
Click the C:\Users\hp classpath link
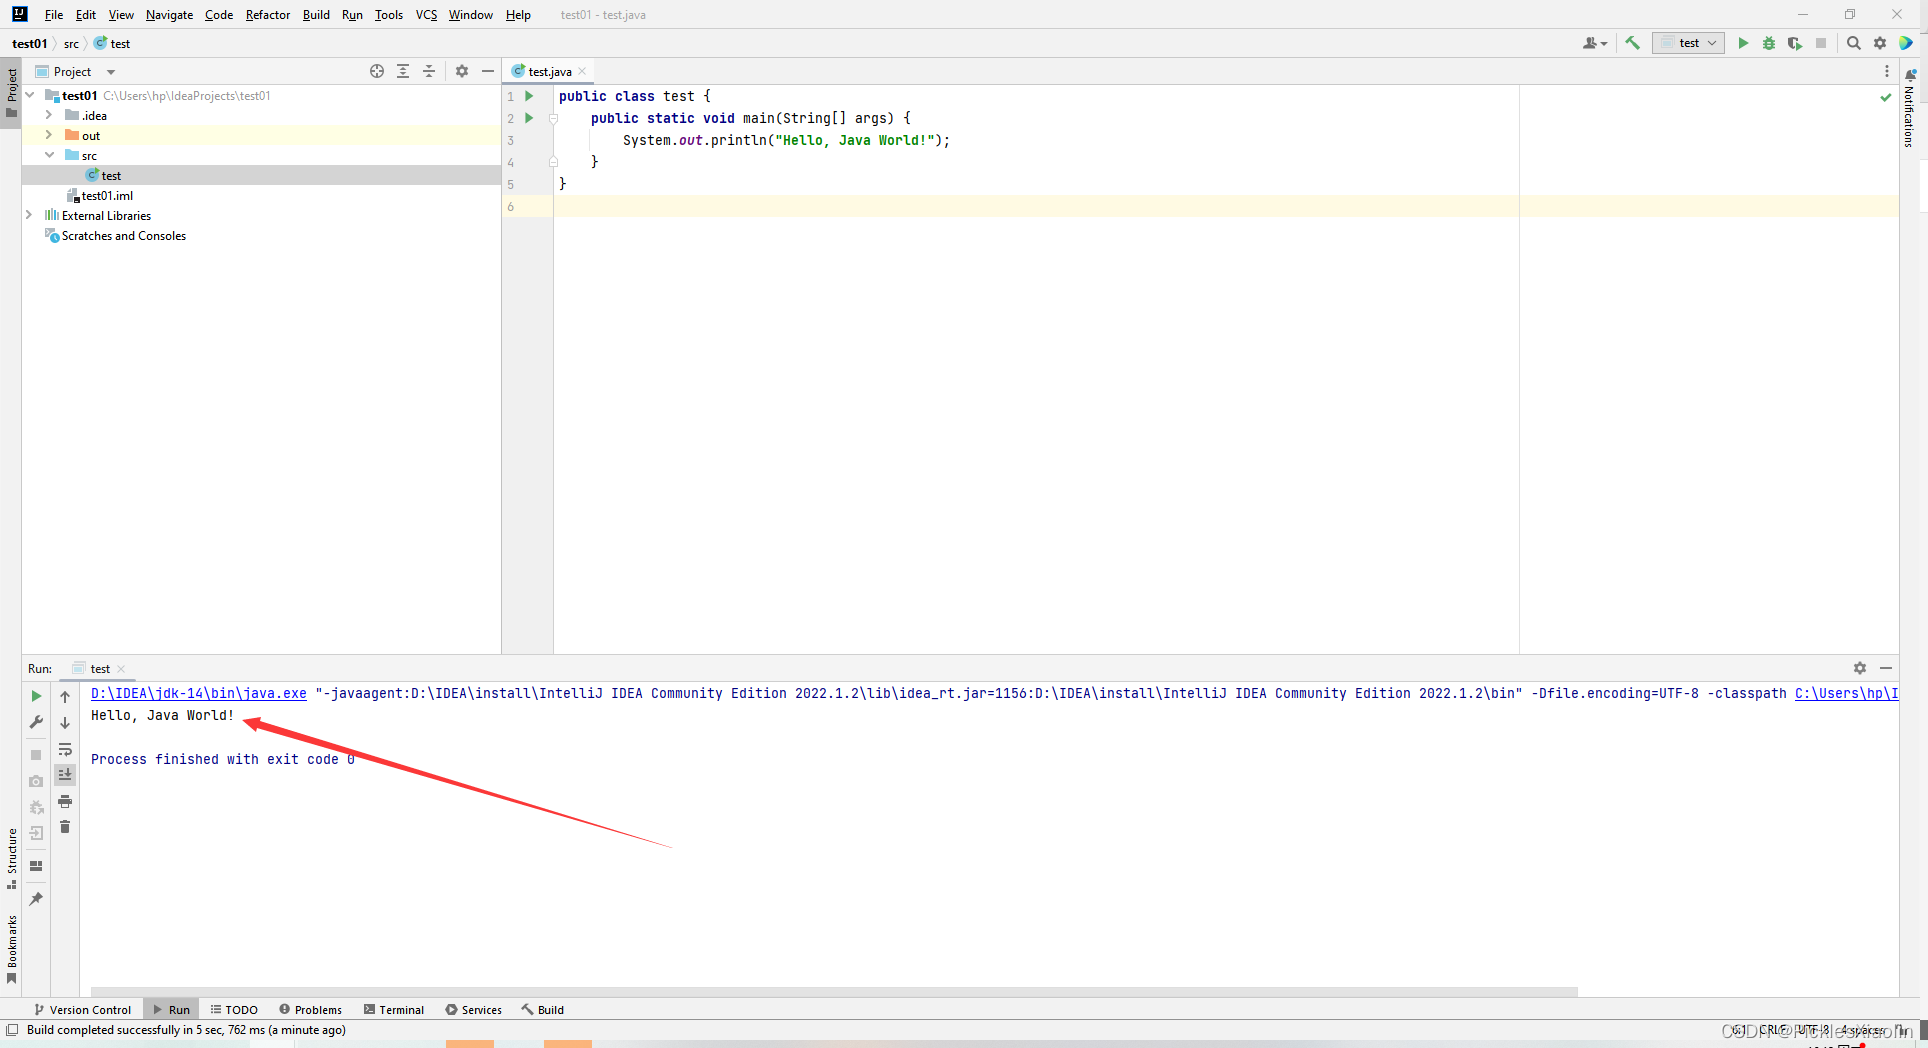click(1846, 693)
